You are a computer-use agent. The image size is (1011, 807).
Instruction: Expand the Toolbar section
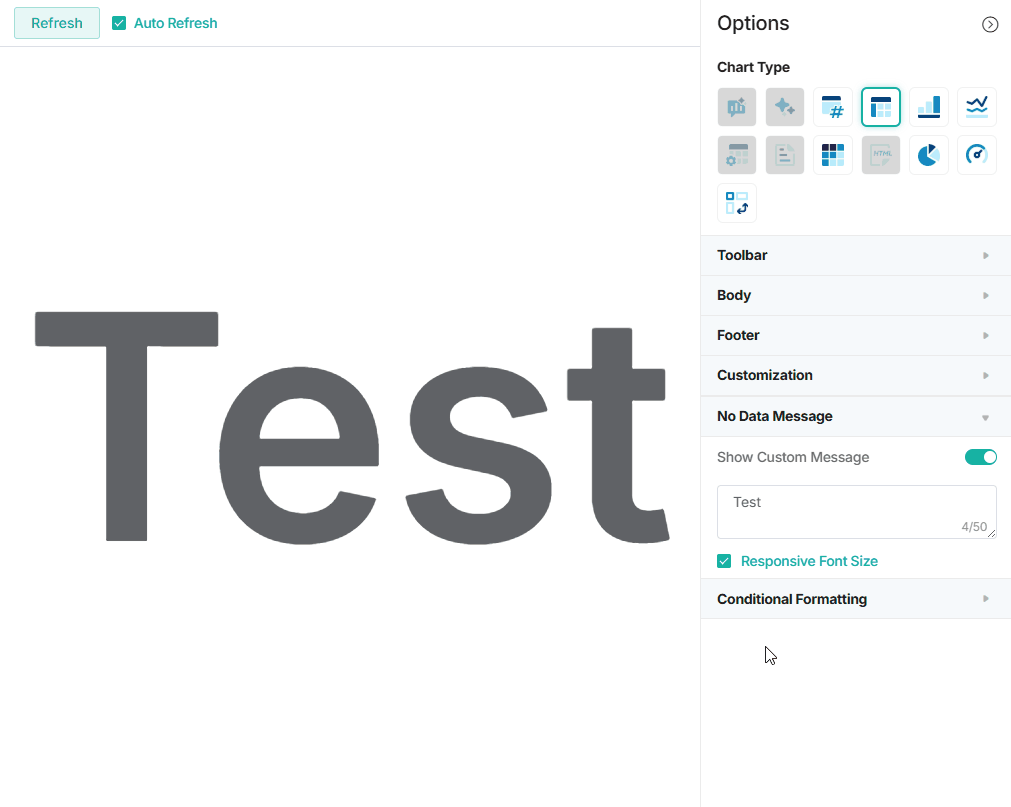(855, 255)
